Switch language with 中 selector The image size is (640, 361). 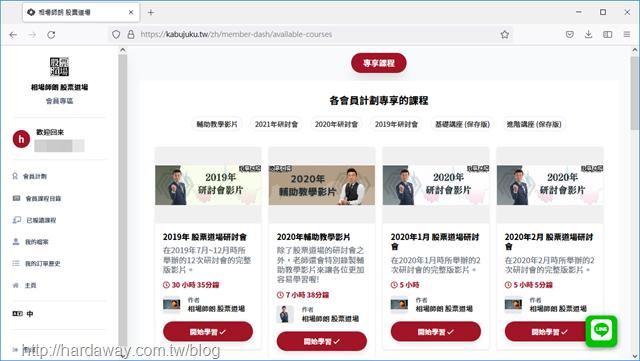(23, 314)
